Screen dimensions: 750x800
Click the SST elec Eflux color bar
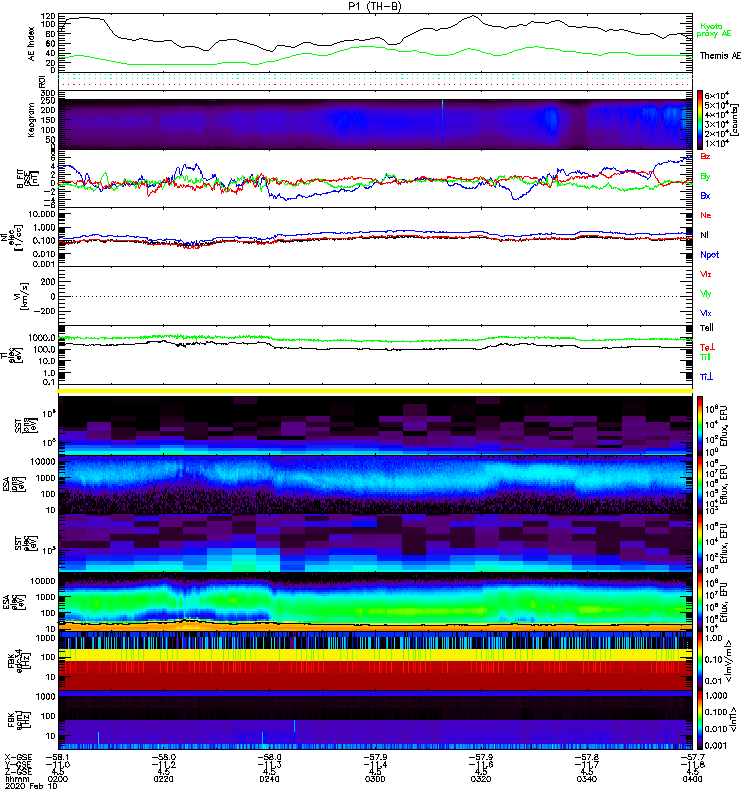tap(700, 543)
